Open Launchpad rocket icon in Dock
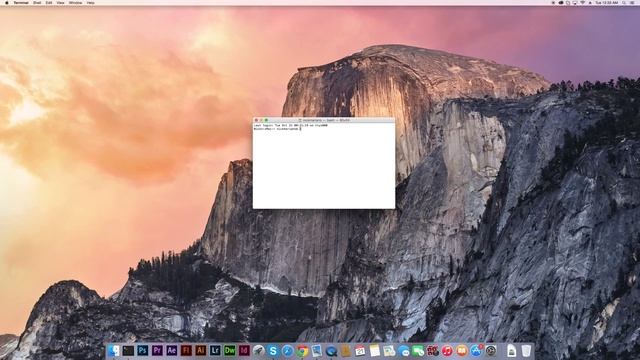 tap(259, 350)
